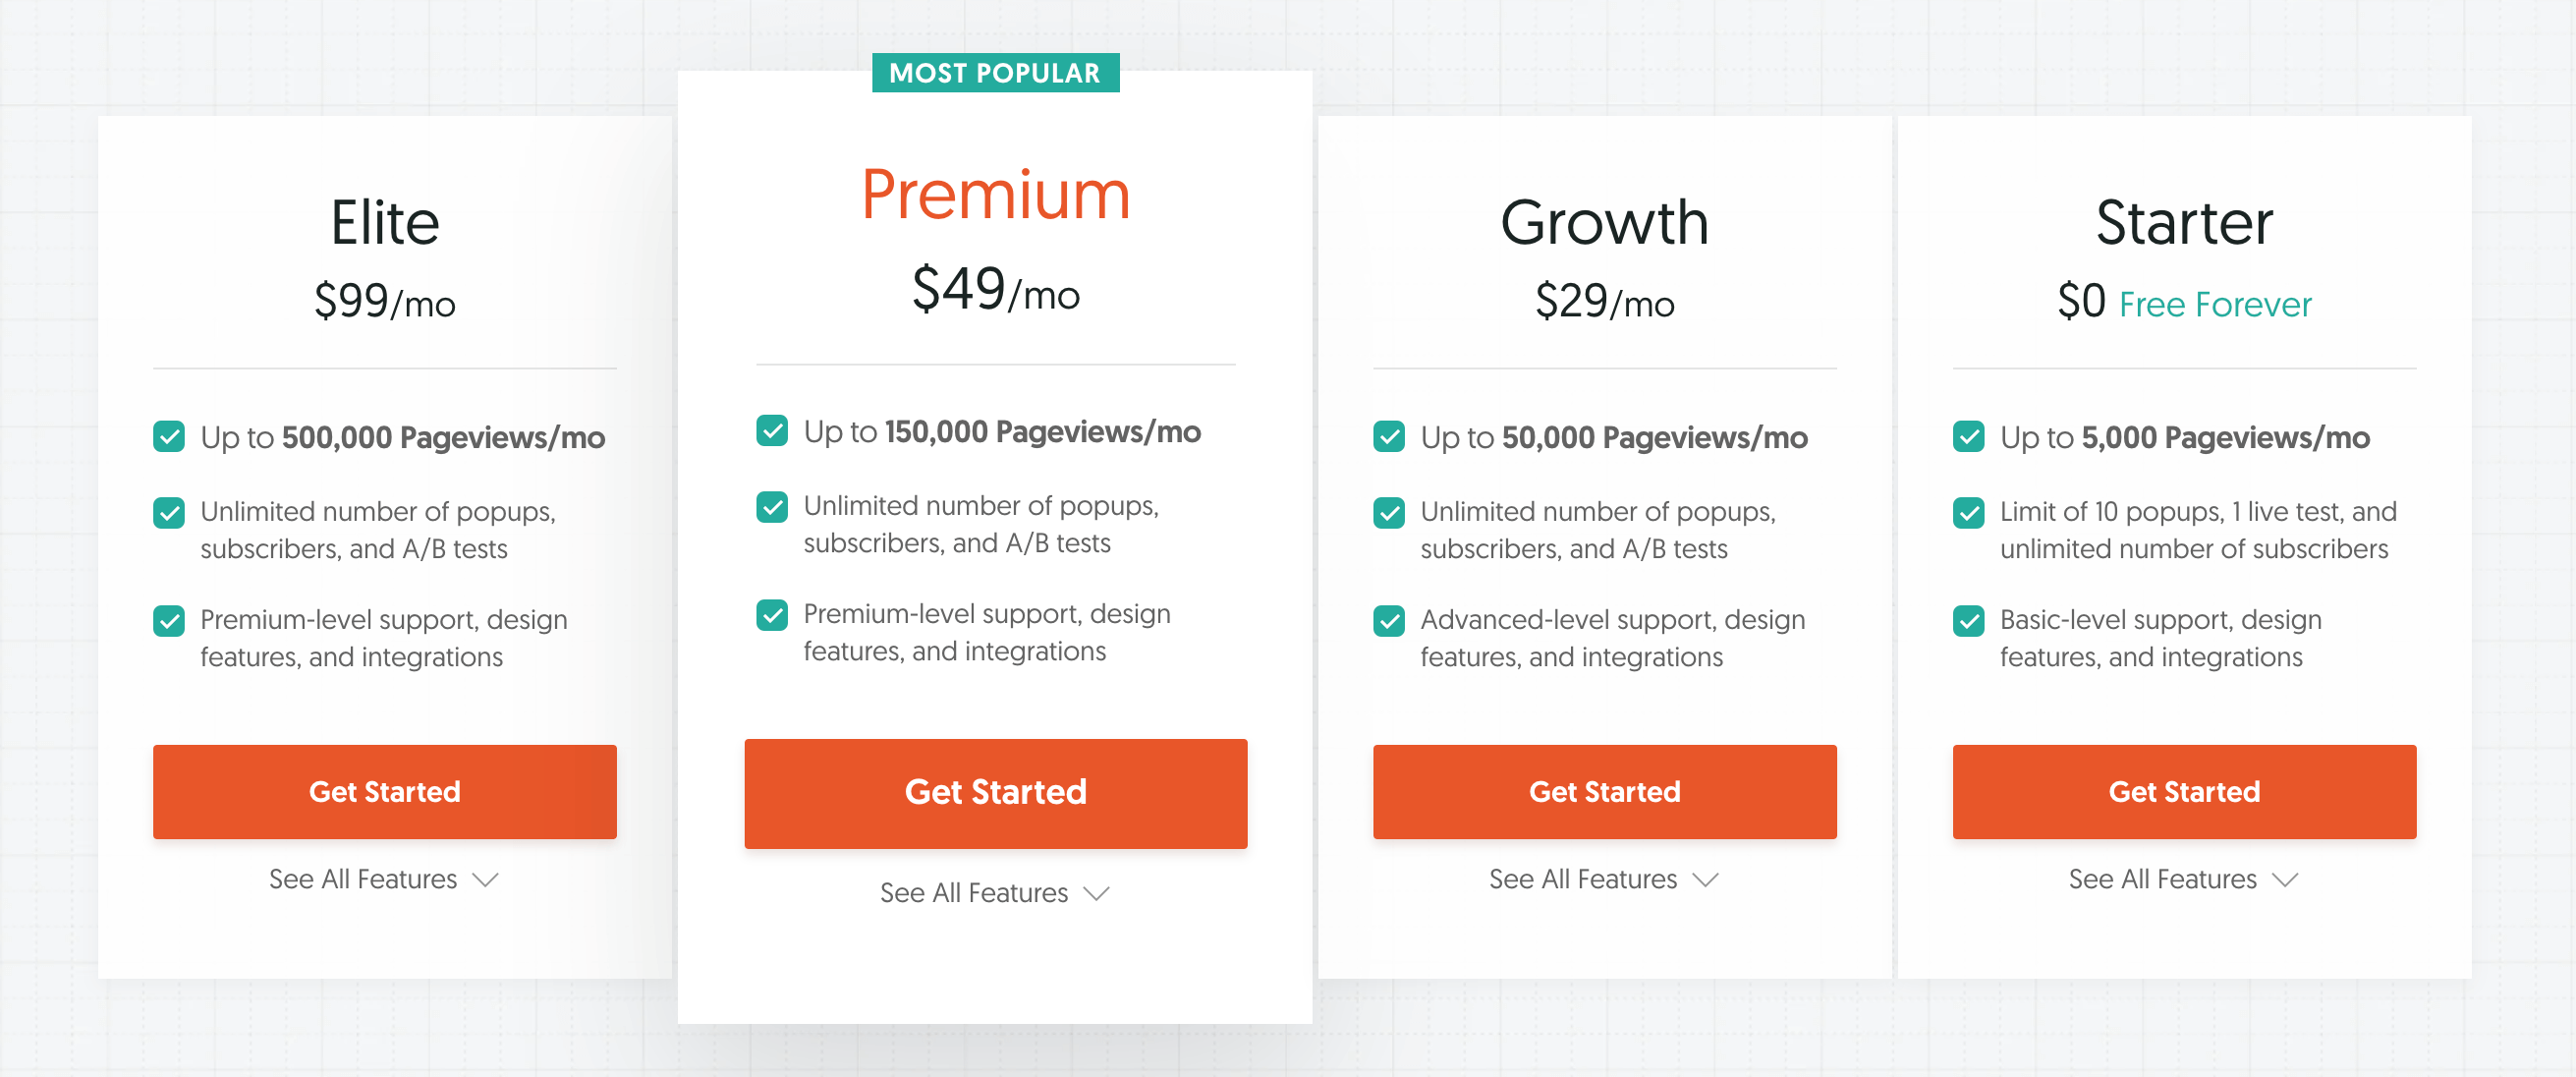This screenshot has height=1077, width=2576.
Task: Click the checkmark beside Starter's 5,000 Pageviews feature
Action: pyautogui.click(x=1968, y=437)
